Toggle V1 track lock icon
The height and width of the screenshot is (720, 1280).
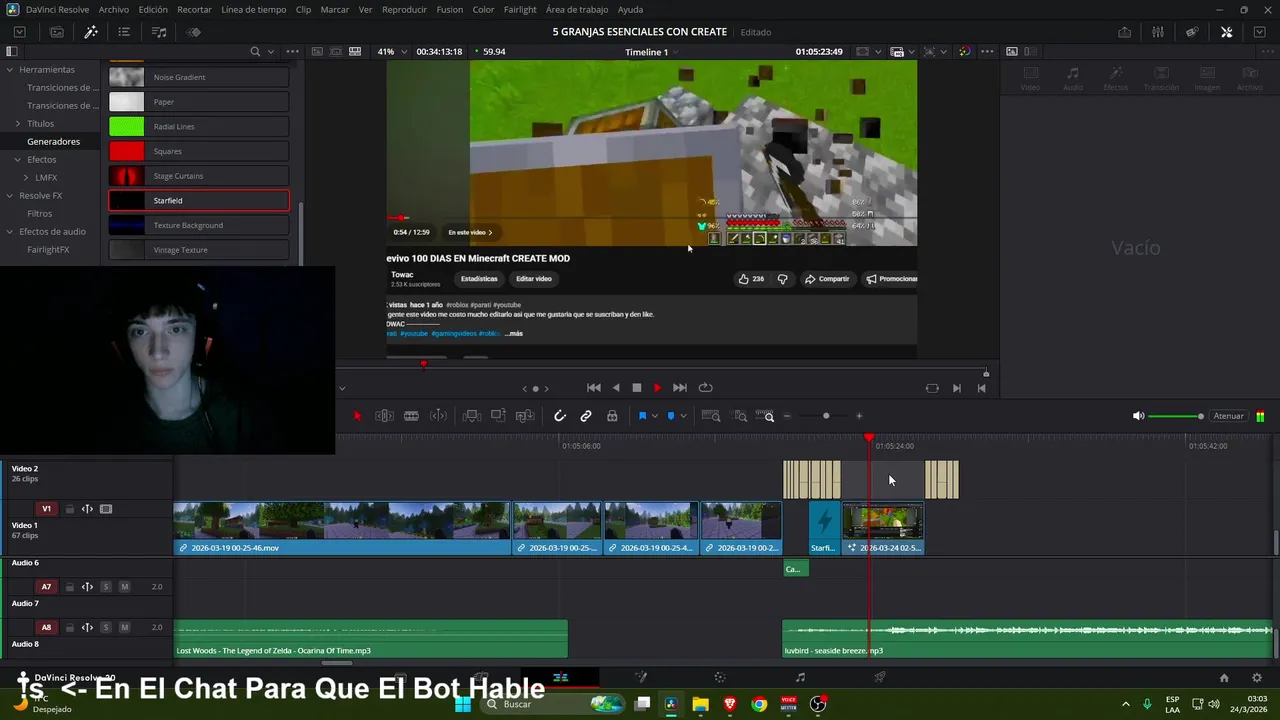pyautogui.click(x=69, y=509)
